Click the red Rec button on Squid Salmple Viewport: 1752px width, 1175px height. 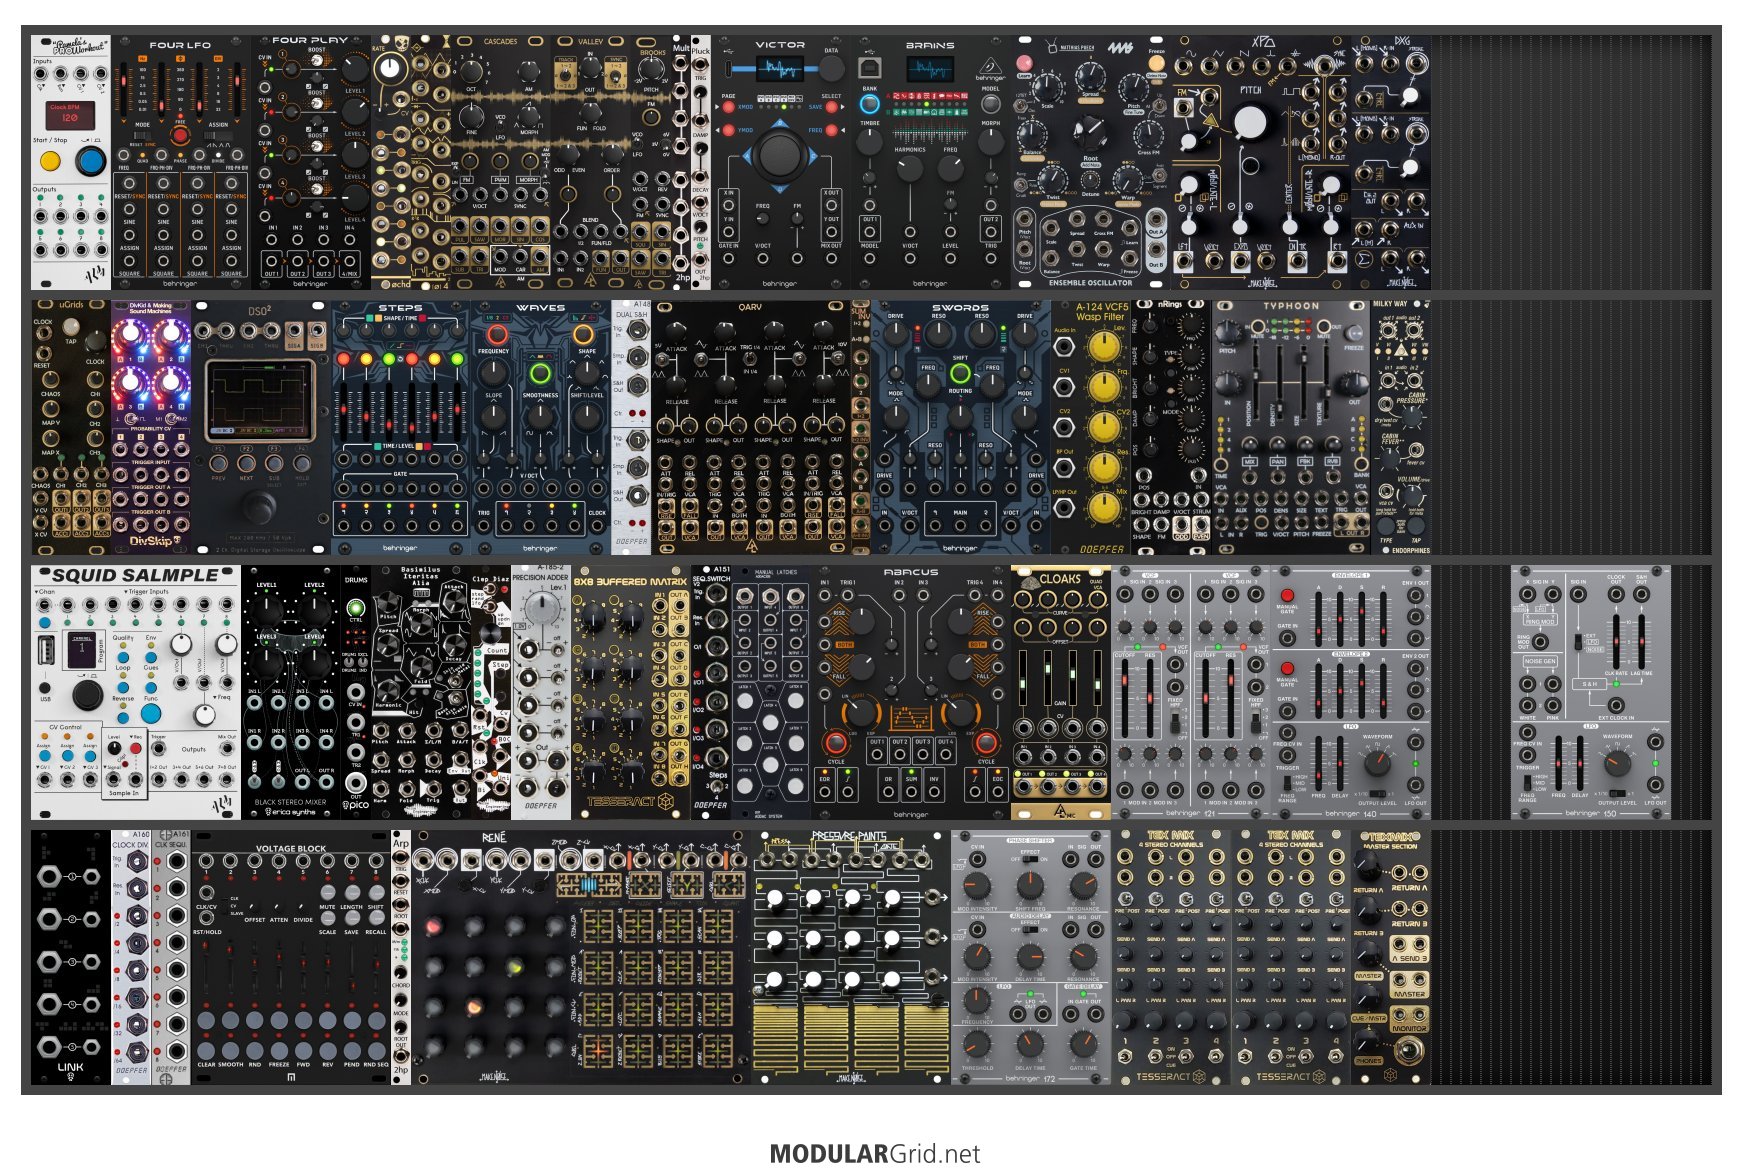(138, 749)
